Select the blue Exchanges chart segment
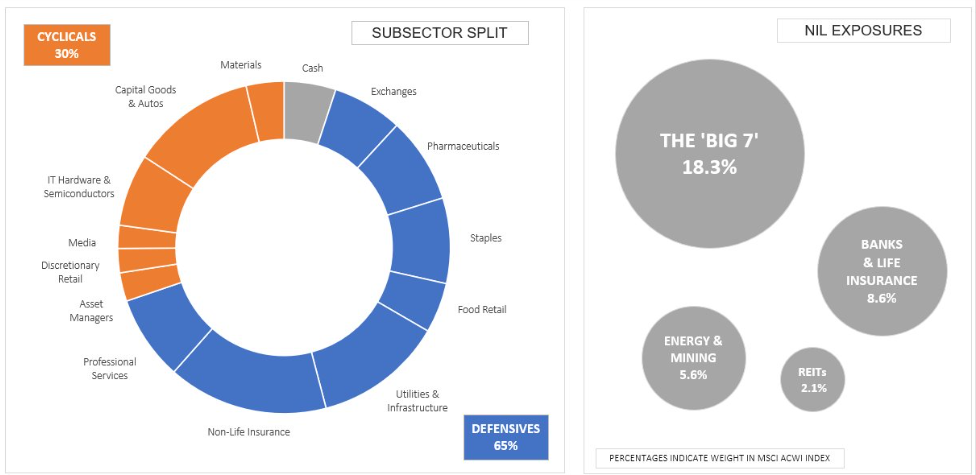Image resolution: width=976 pixels, height=475 pixels. point(355,121)
